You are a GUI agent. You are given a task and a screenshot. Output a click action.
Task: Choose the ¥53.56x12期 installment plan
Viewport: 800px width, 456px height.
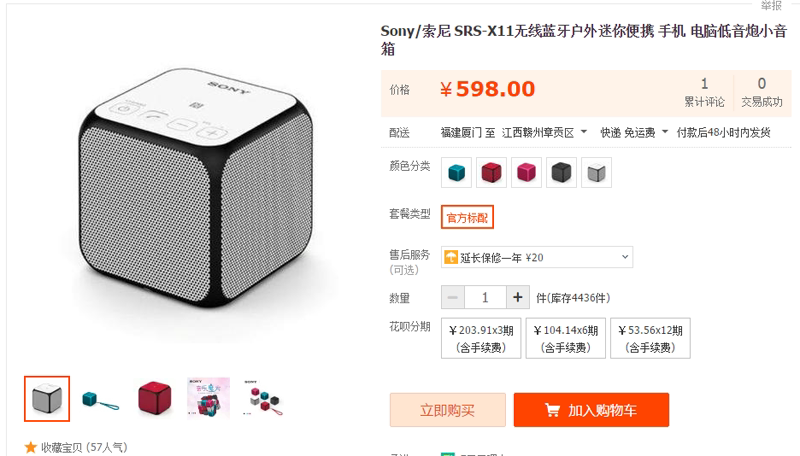coord(651,338)
